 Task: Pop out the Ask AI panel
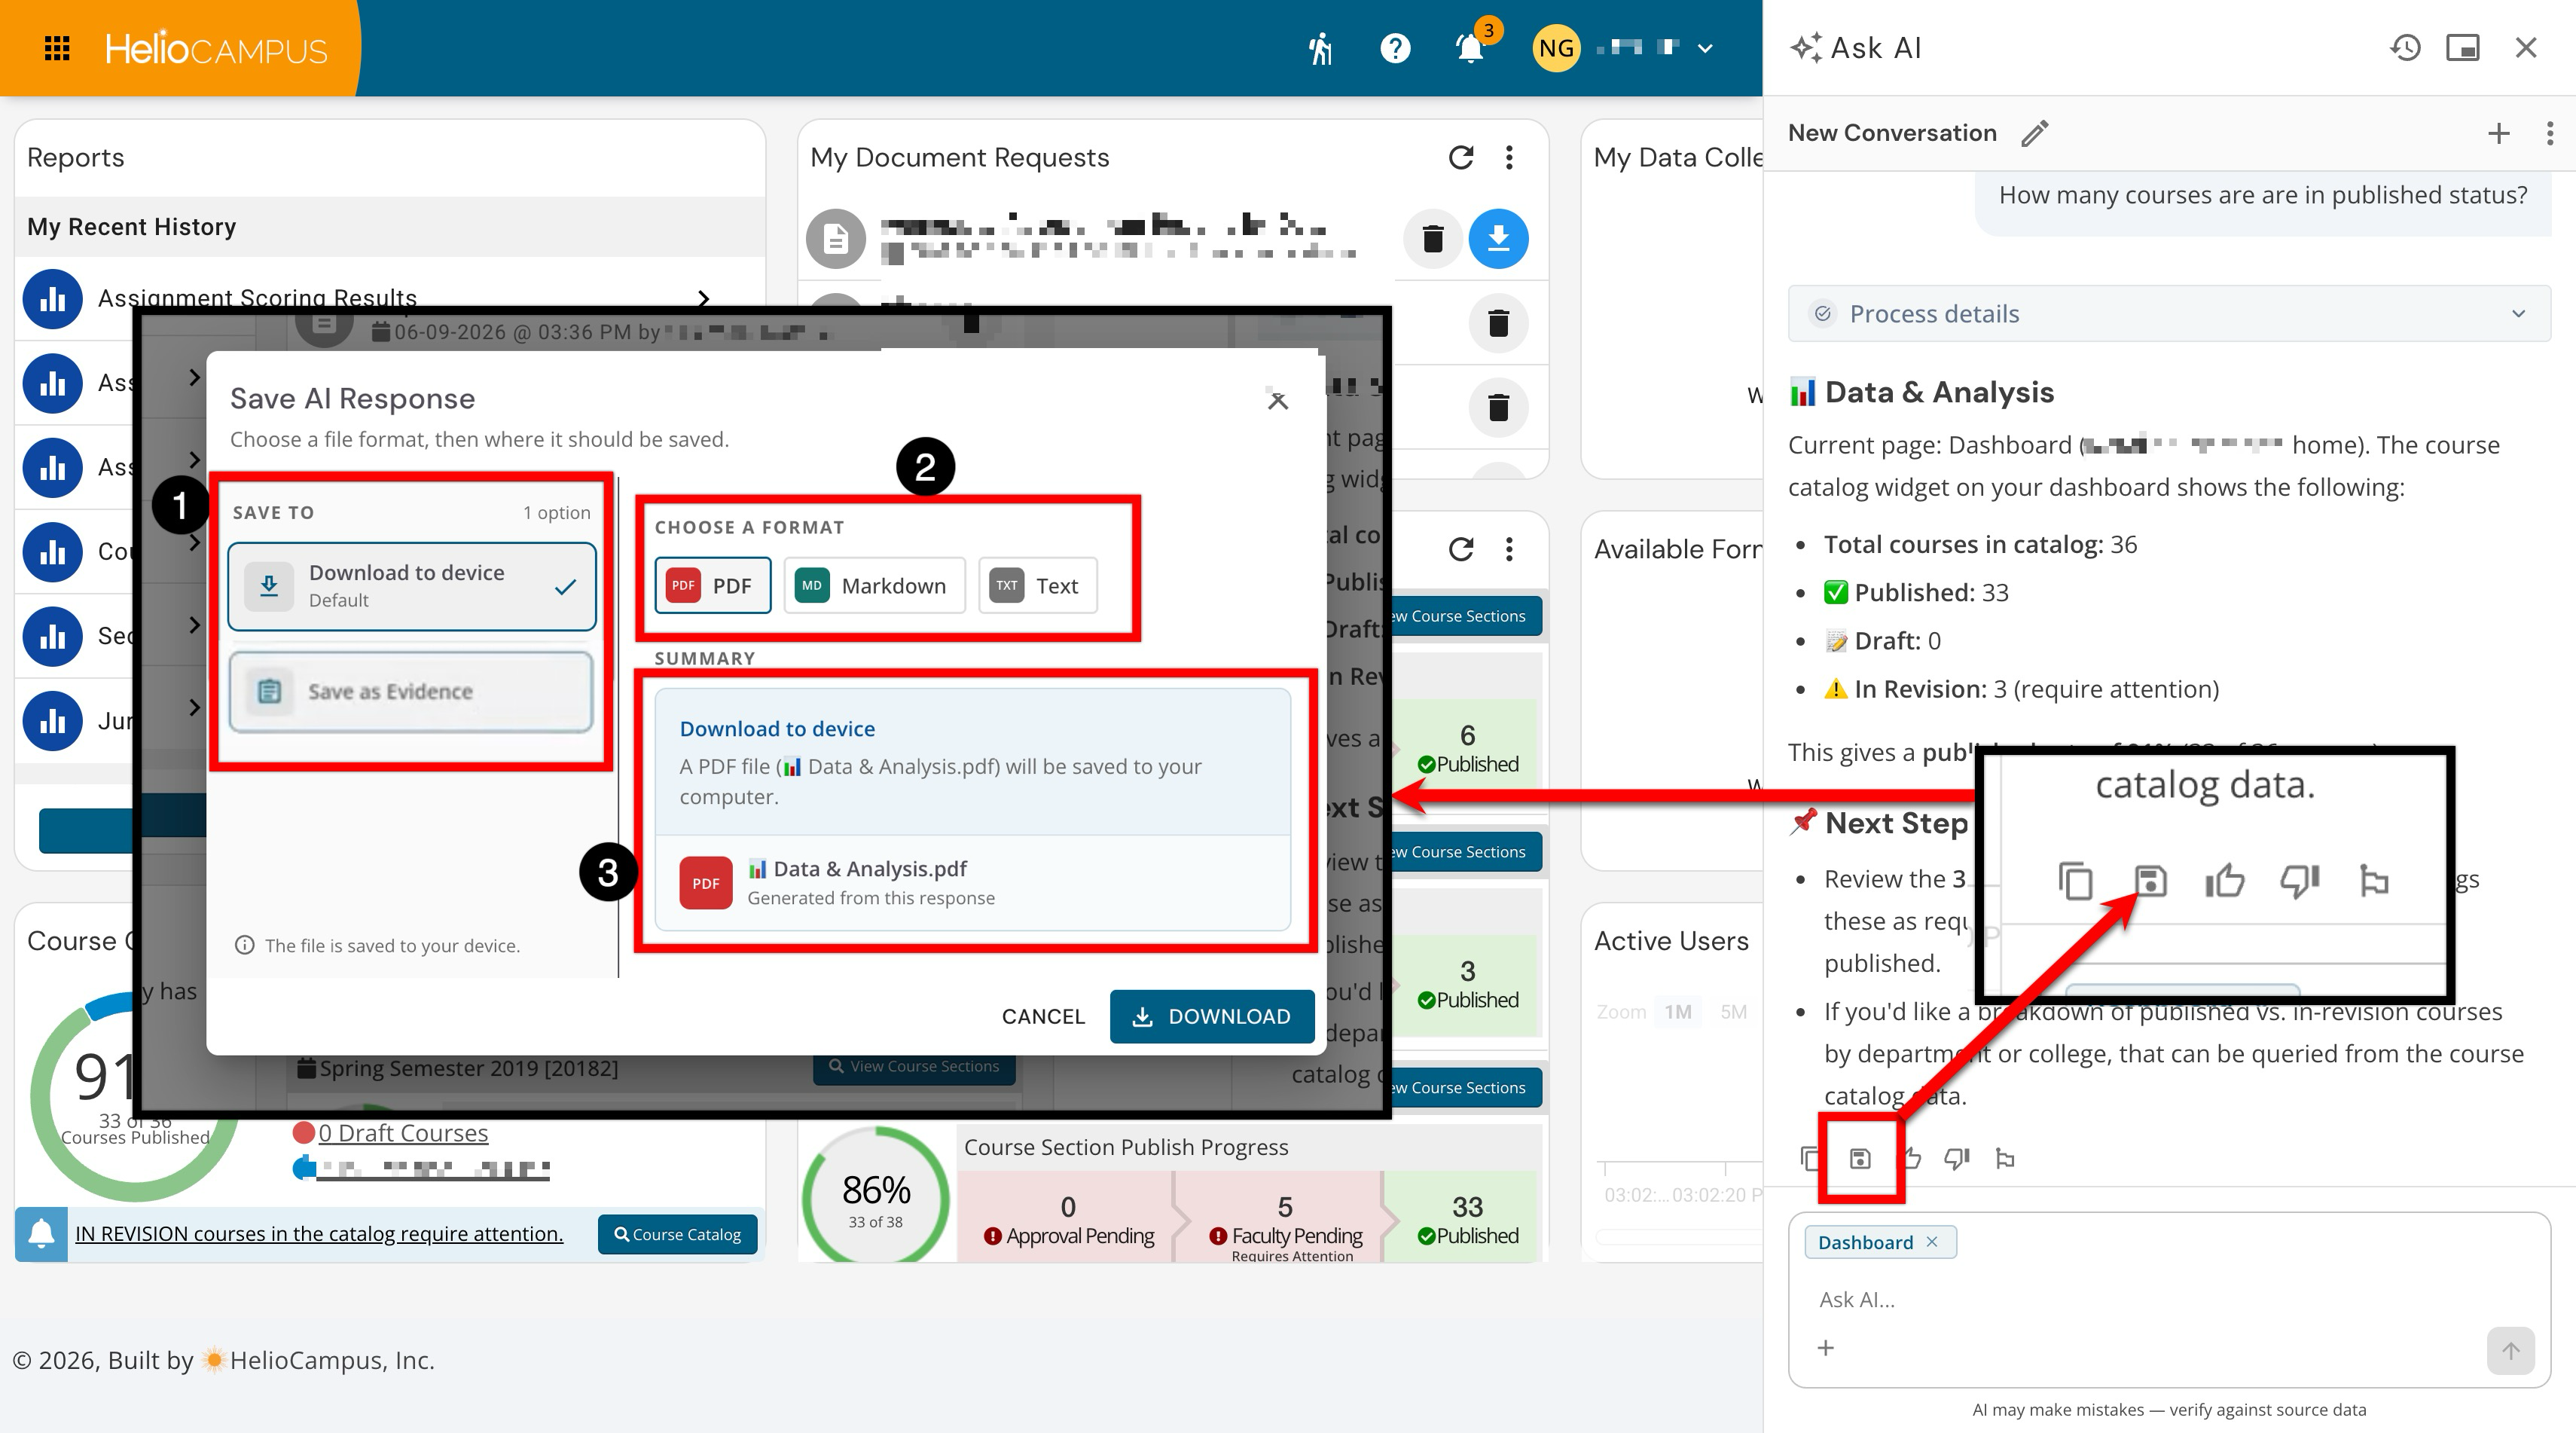2463,48
